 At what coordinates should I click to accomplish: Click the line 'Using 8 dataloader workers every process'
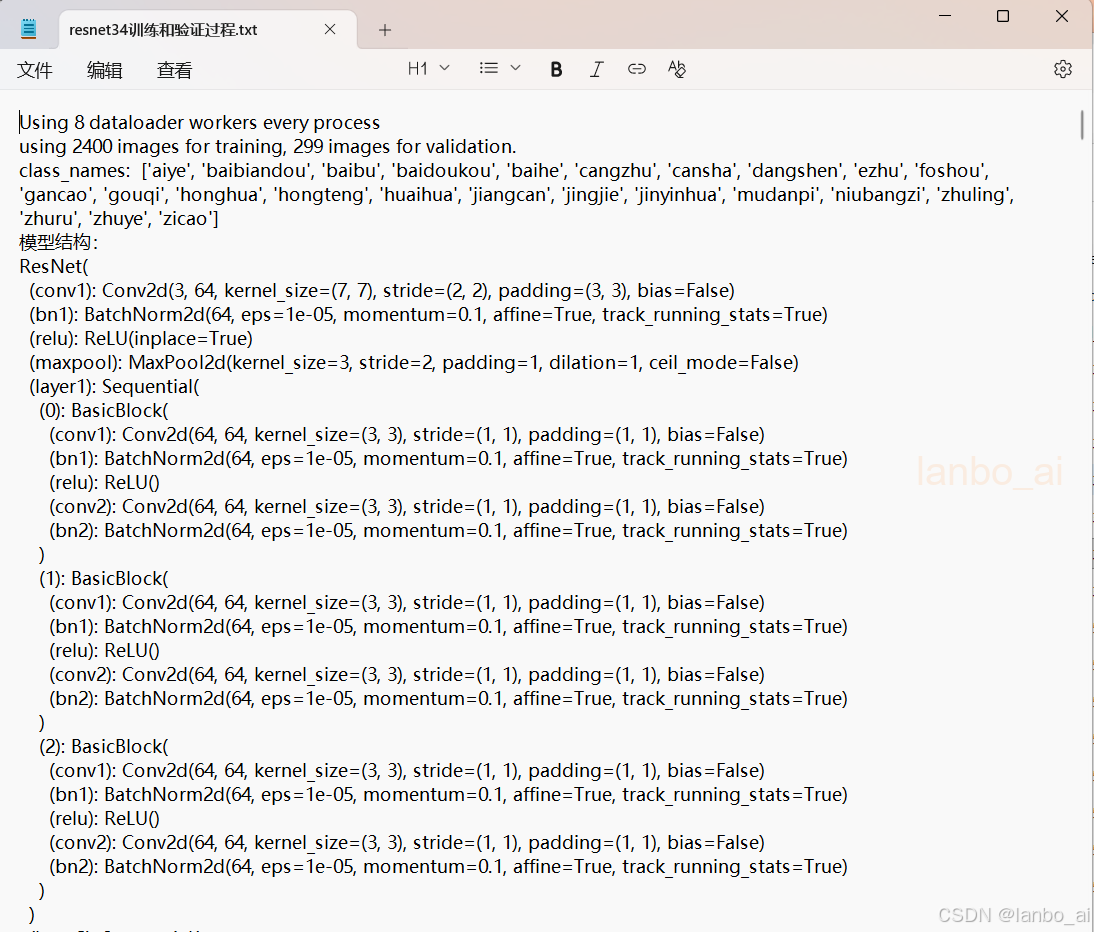200,123
